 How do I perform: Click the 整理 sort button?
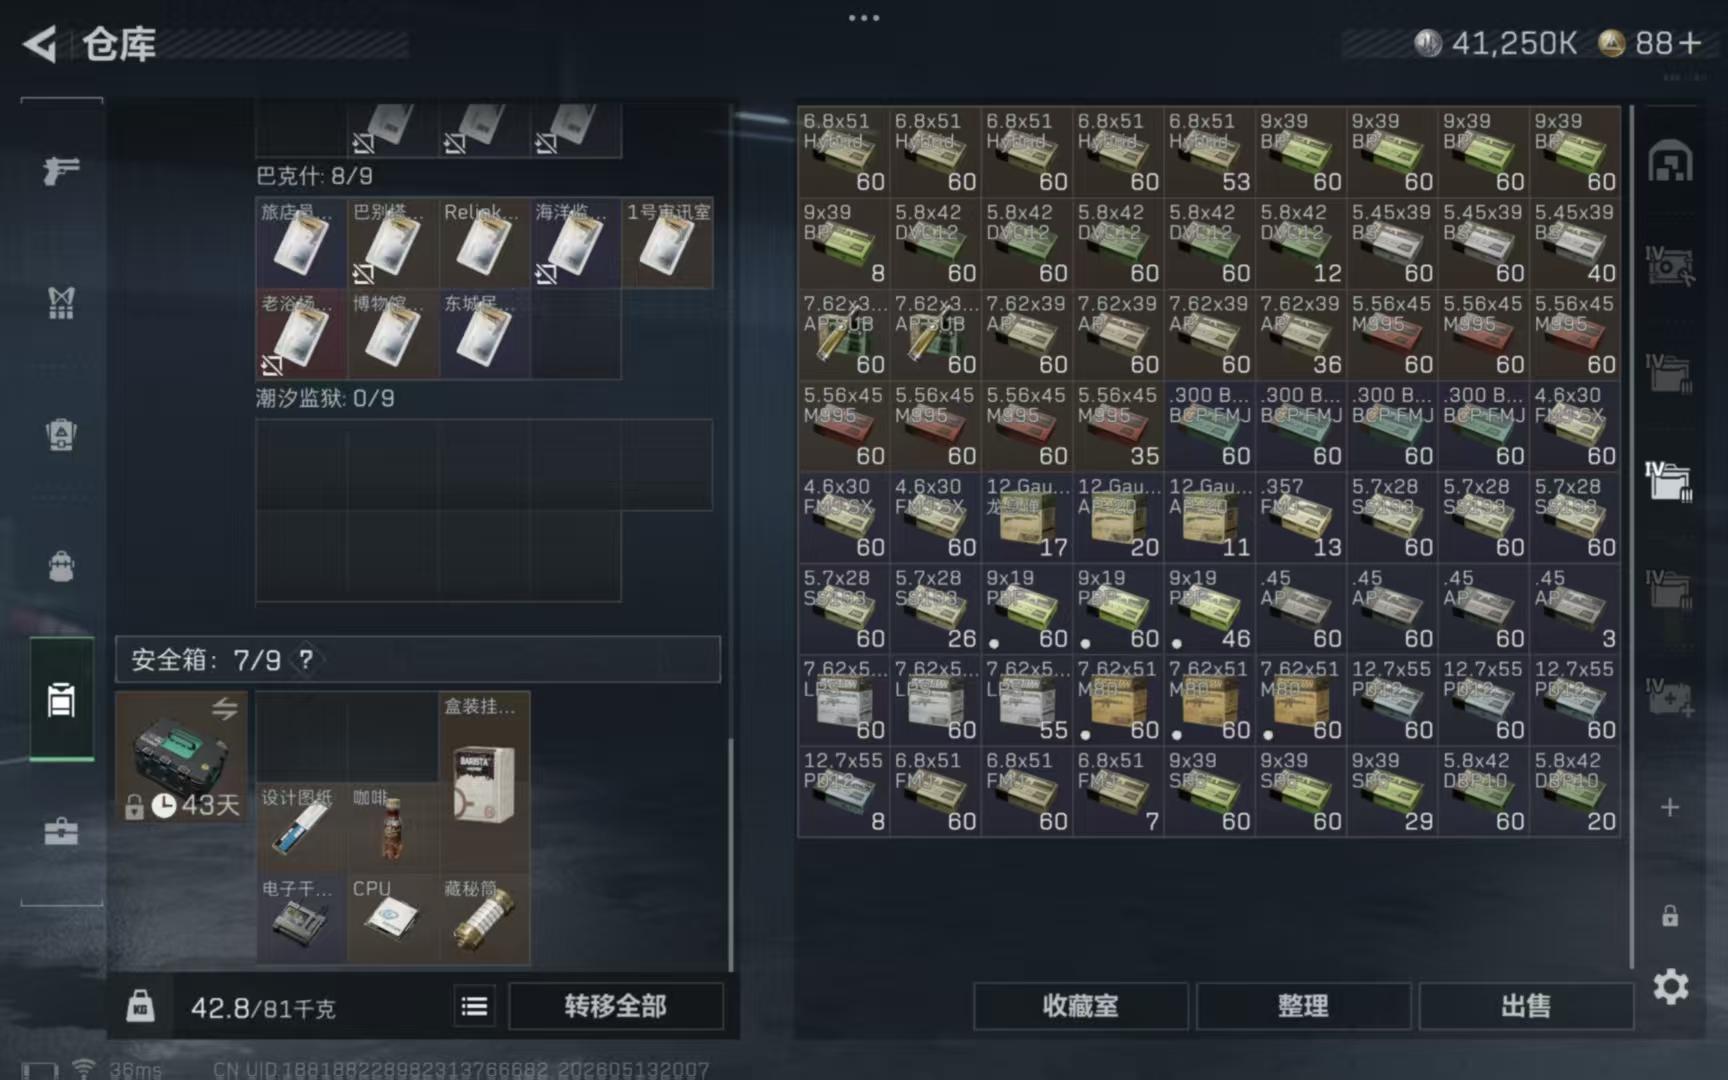1303,1006
